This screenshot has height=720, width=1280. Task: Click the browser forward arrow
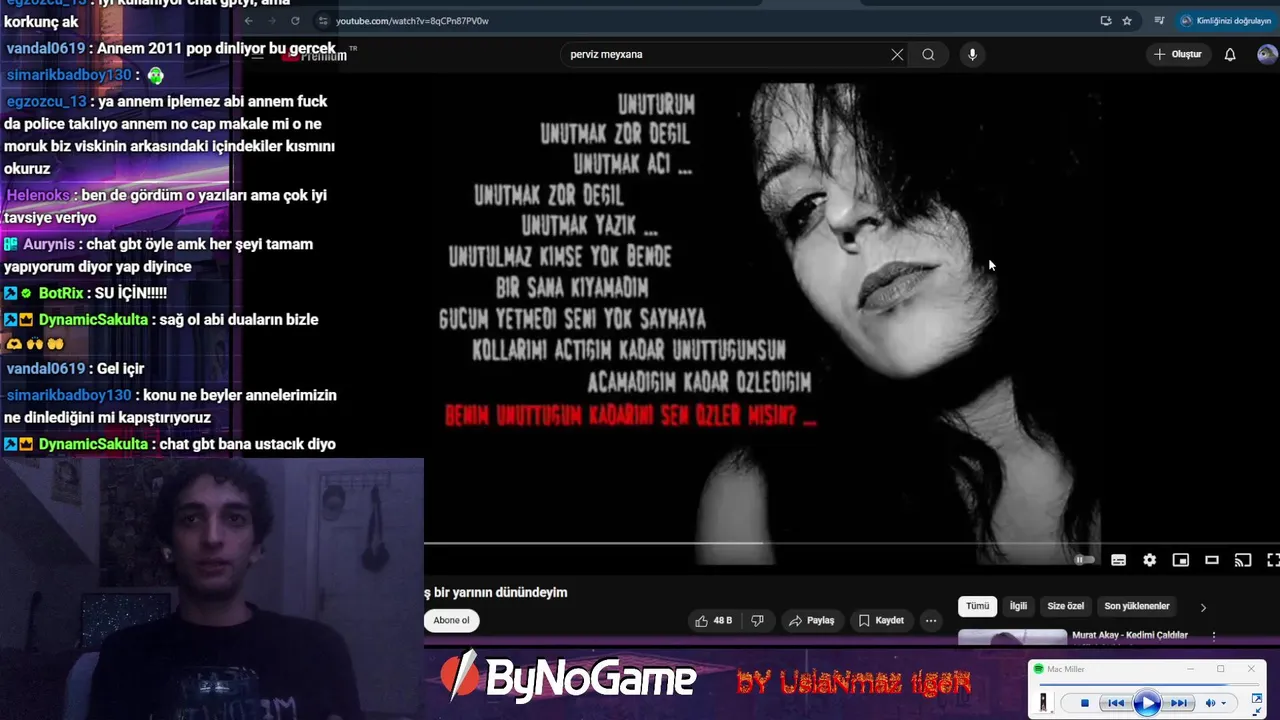(272, 21)
